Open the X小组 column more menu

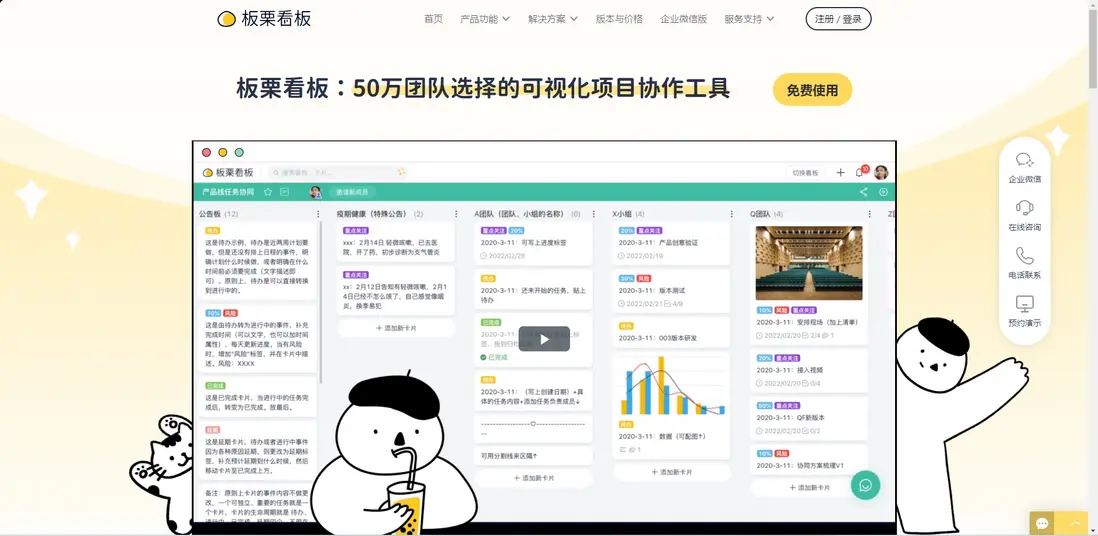click(731, 214)
